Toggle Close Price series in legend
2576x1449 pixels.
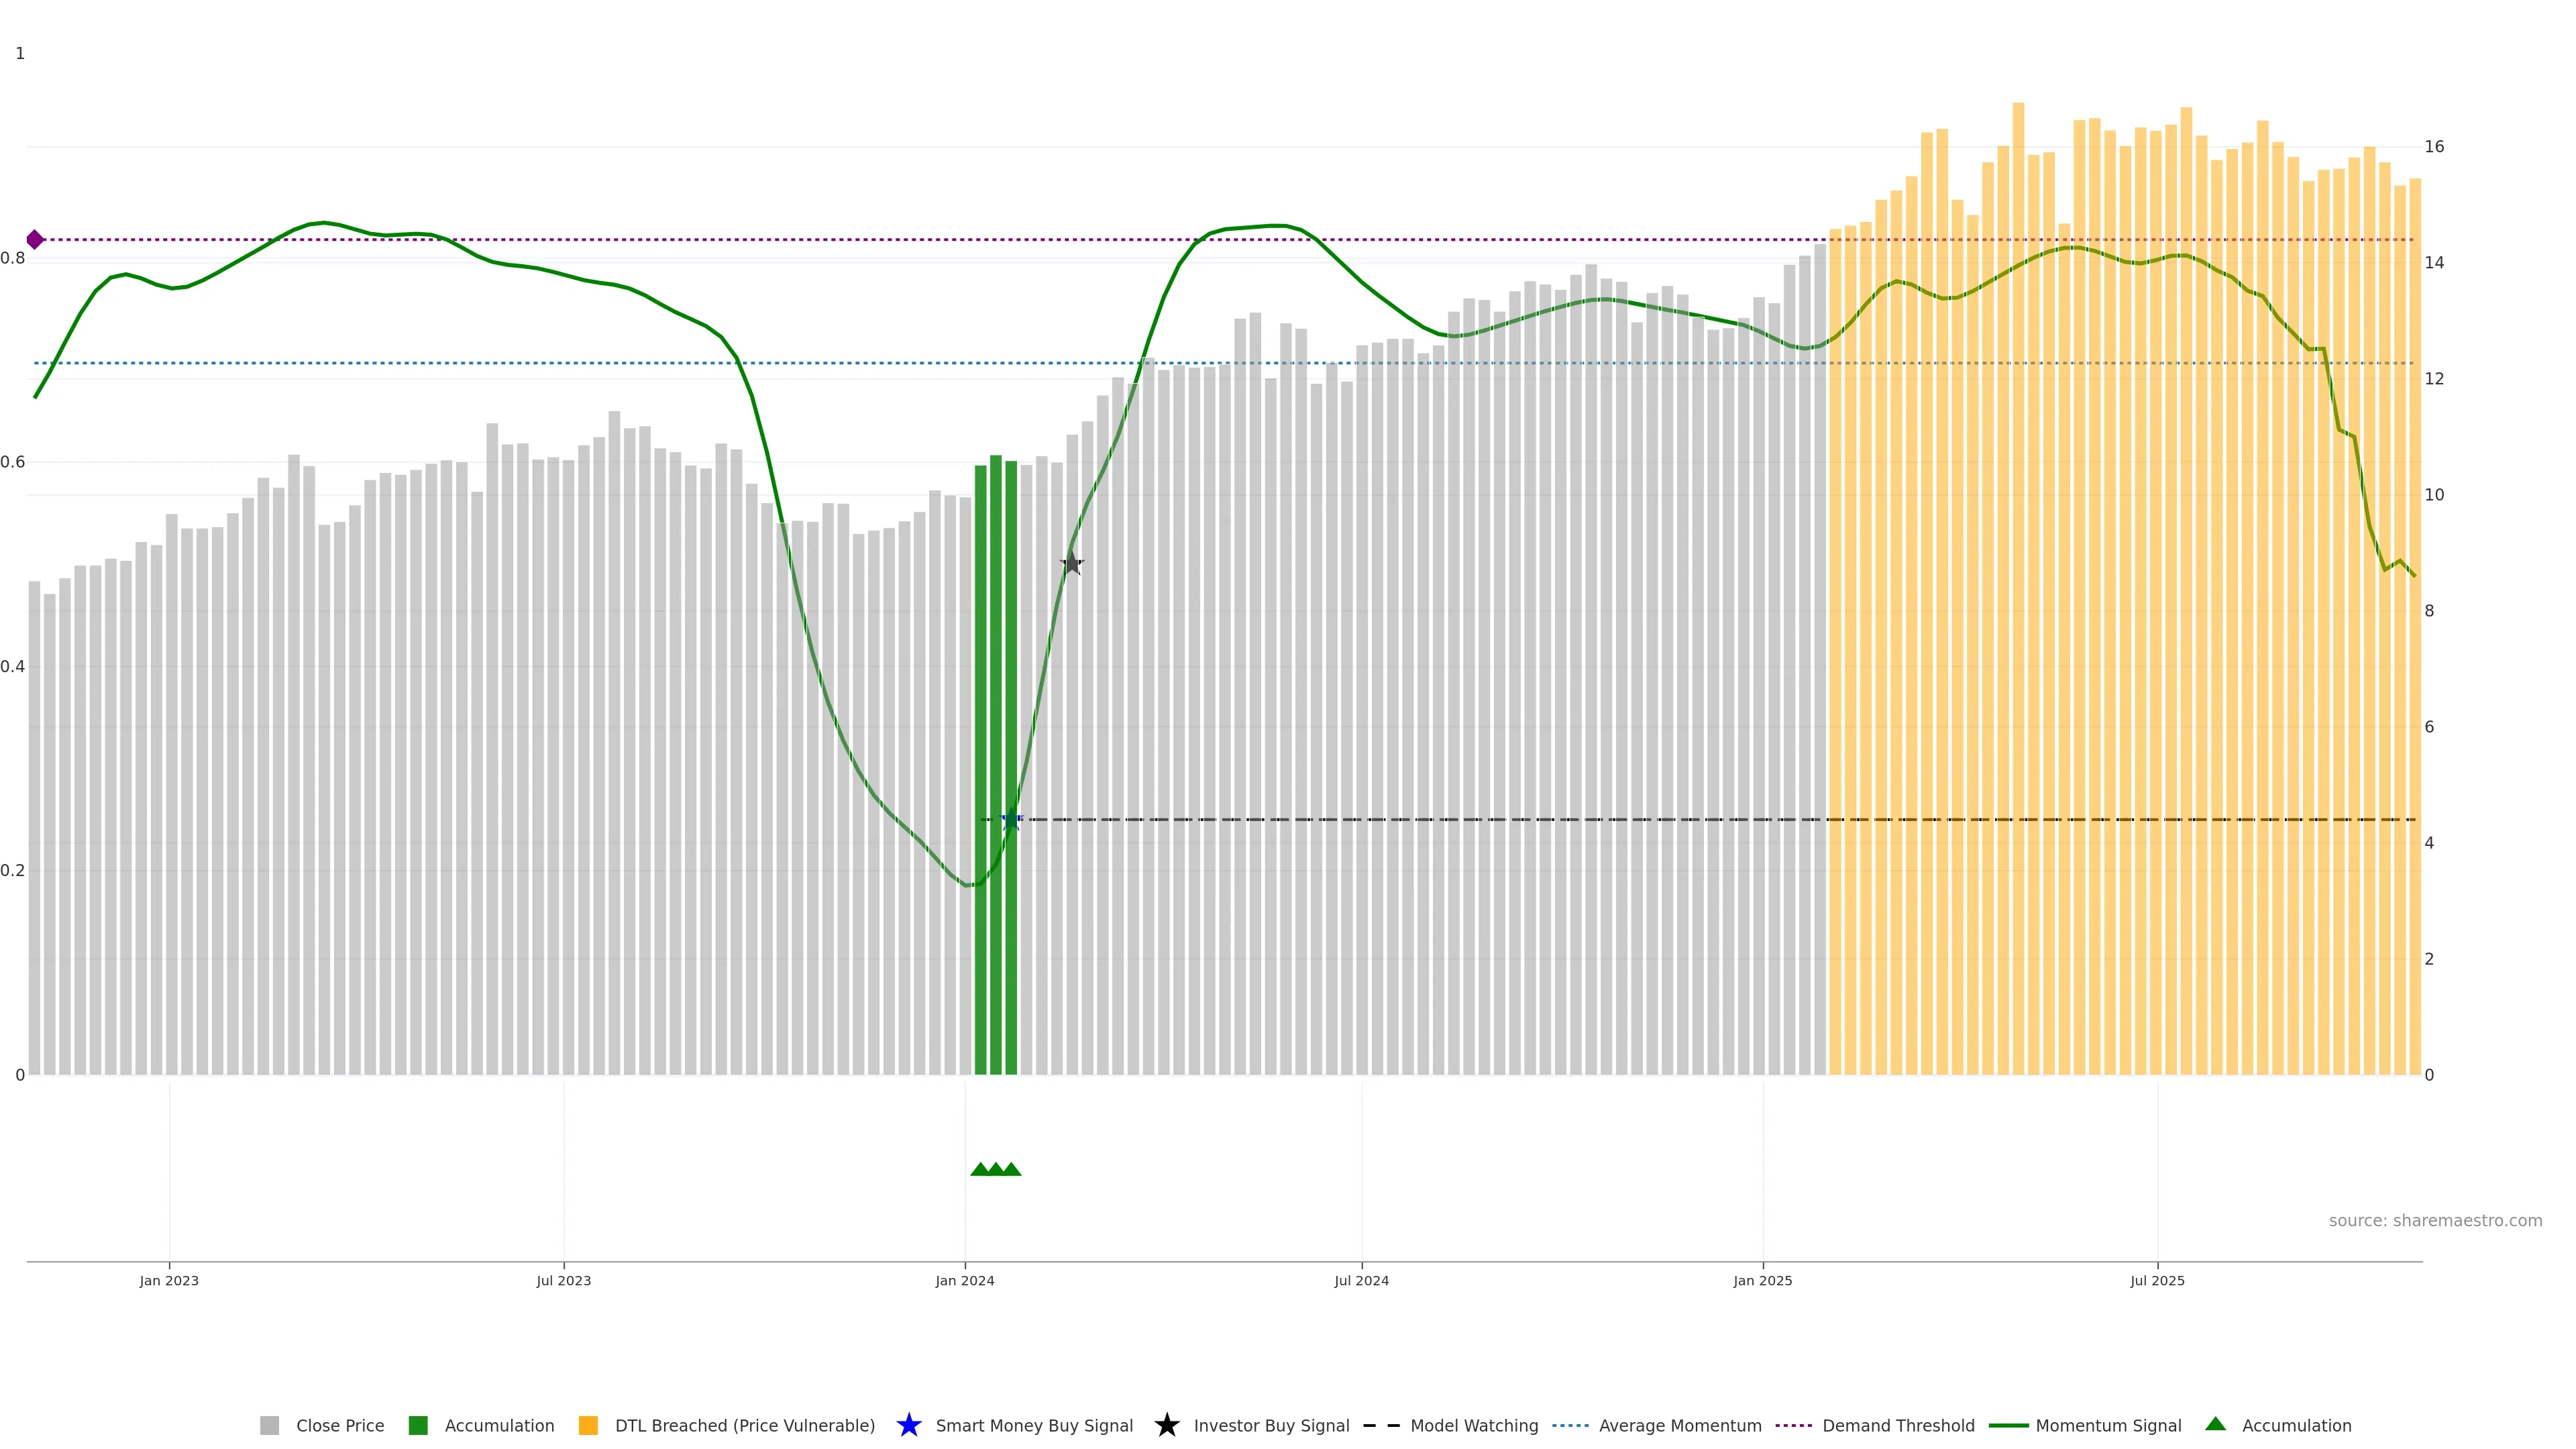(x=339, y=1425)
